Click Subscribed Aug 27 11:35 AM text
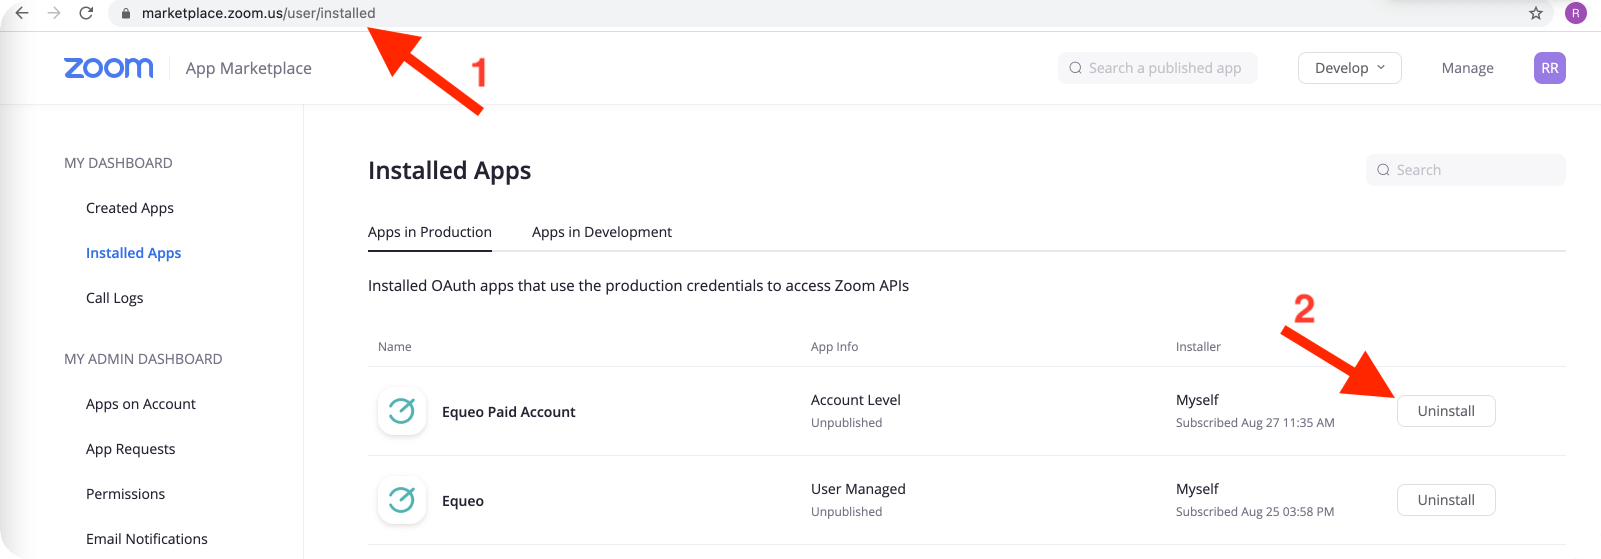Screen dimensions: 1601x559 coord(1255,423)
